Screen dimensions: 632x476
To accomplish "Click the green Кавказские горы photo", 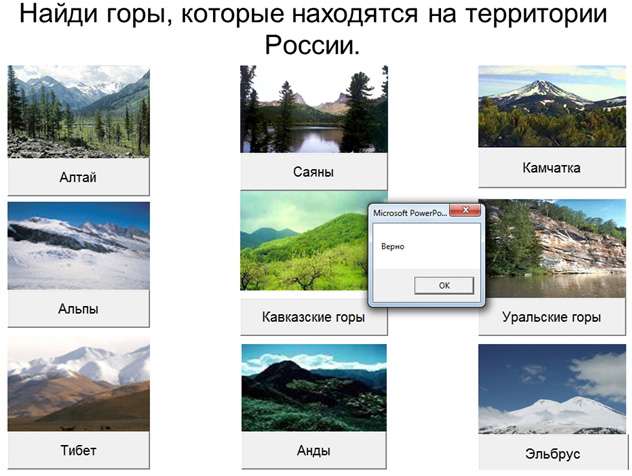I will pos(305,241).
